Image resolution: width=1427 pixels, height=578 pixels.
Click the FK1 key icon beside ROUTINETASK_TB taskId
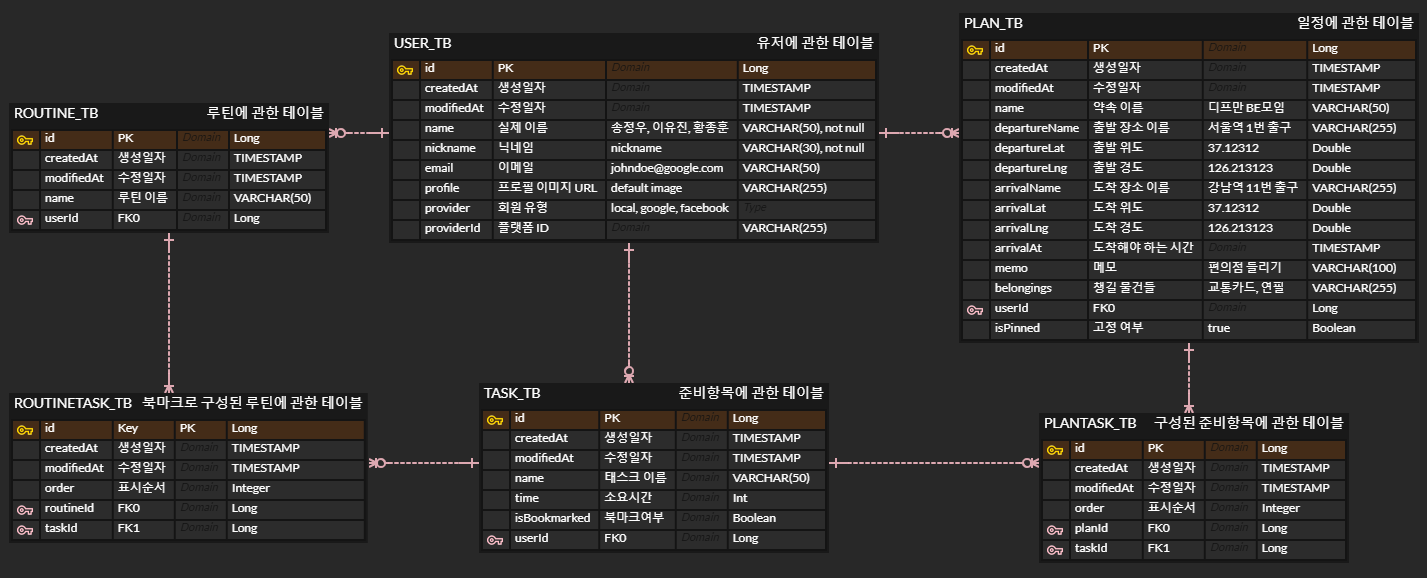[24, 528]
